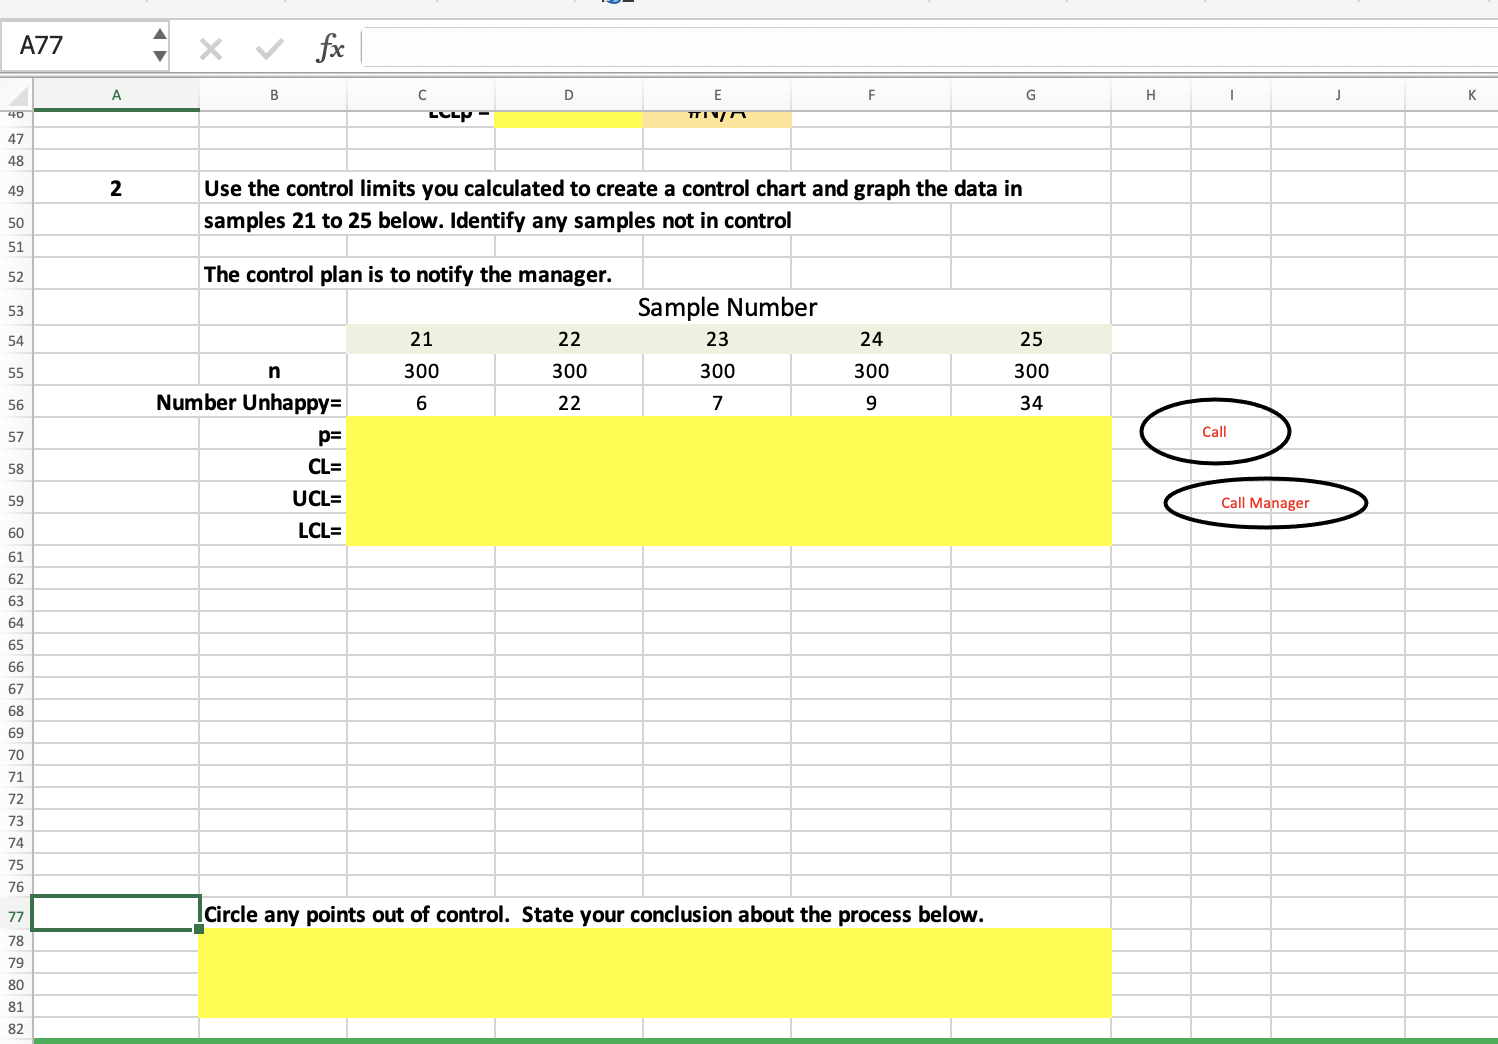
Task: Select the yellow cell next to p=
Action: (x=421, y=435)
